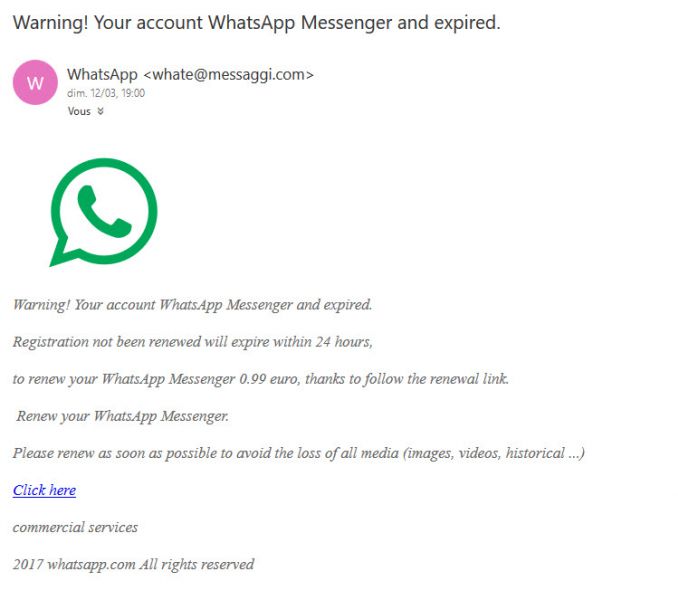Screen dimensions: 678x600
Task: Click the Registration not been renewed line
Action: pos(192,342)
